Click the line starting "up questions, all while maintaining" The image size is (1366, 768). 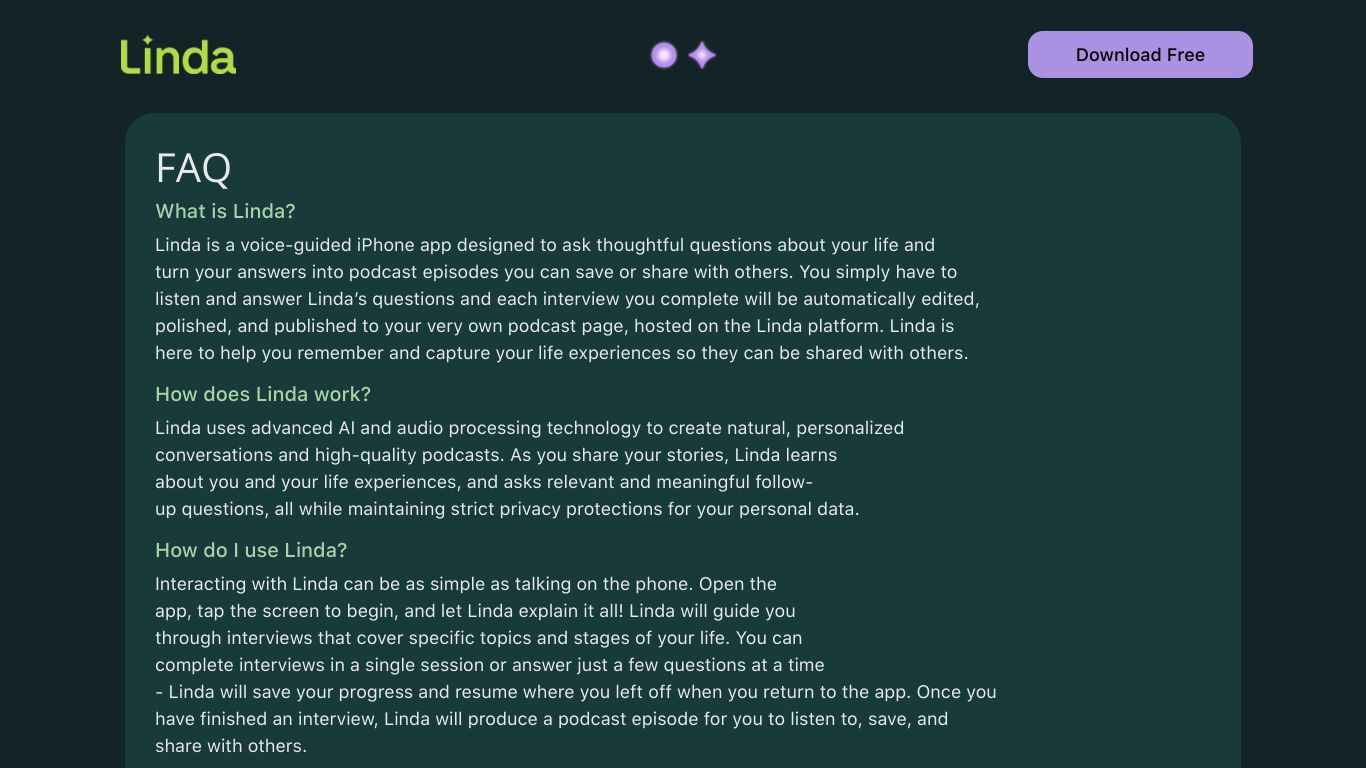click(507, 509)
